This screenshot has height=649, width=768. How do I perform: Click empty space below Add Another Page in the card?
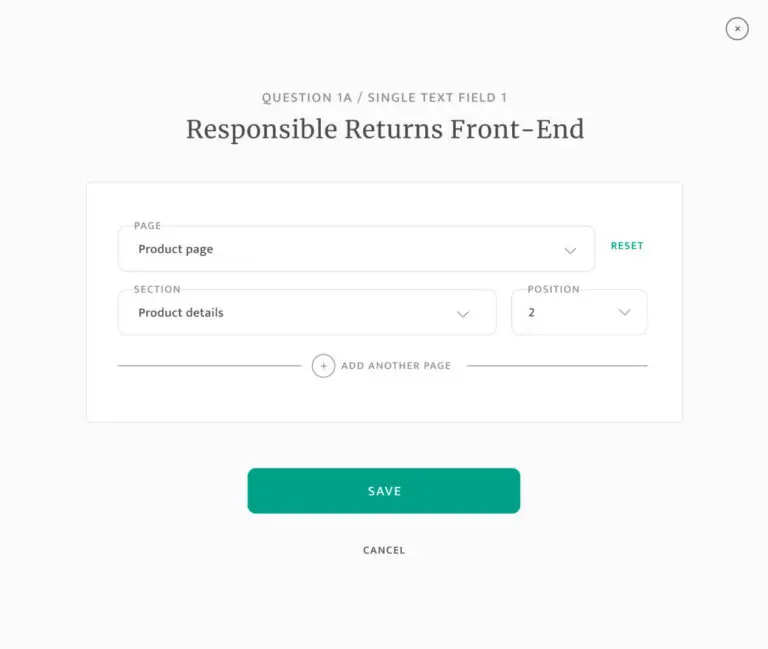(384, 398)
